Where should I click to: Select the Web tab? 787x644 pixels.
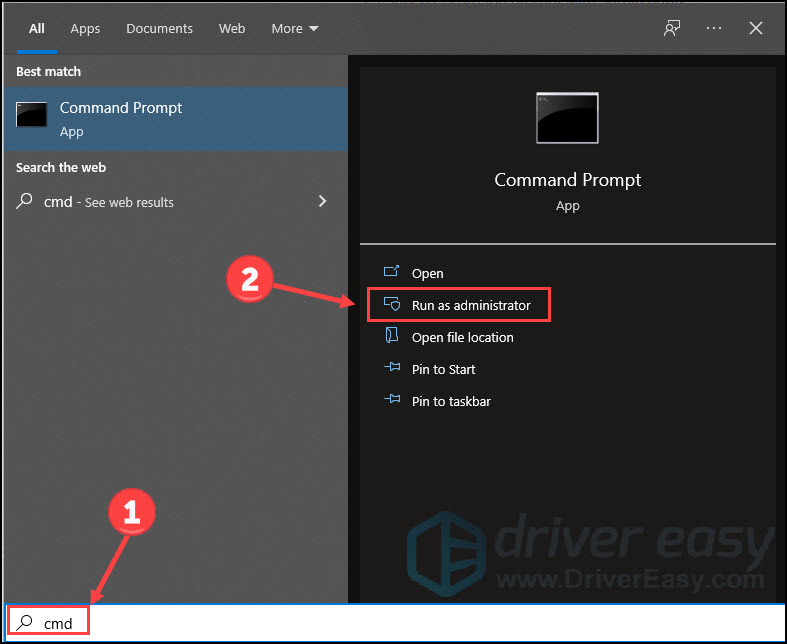232,29
